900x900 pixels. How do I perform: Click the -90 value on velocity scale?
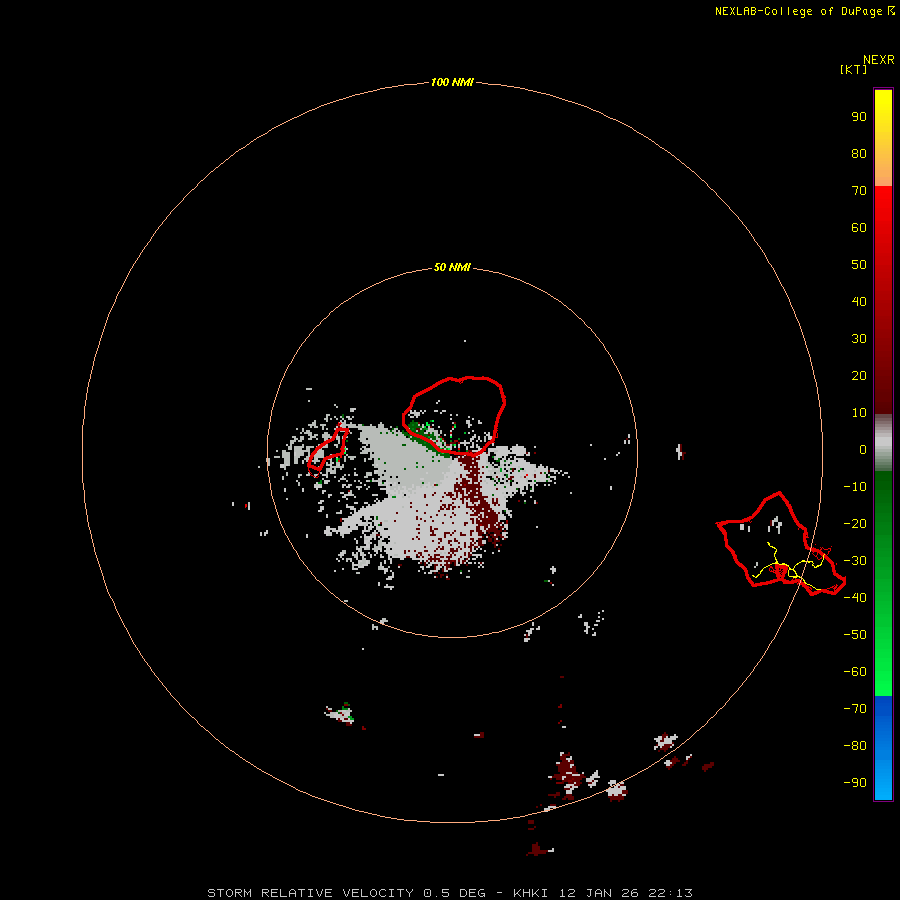[x=855, y=782]
